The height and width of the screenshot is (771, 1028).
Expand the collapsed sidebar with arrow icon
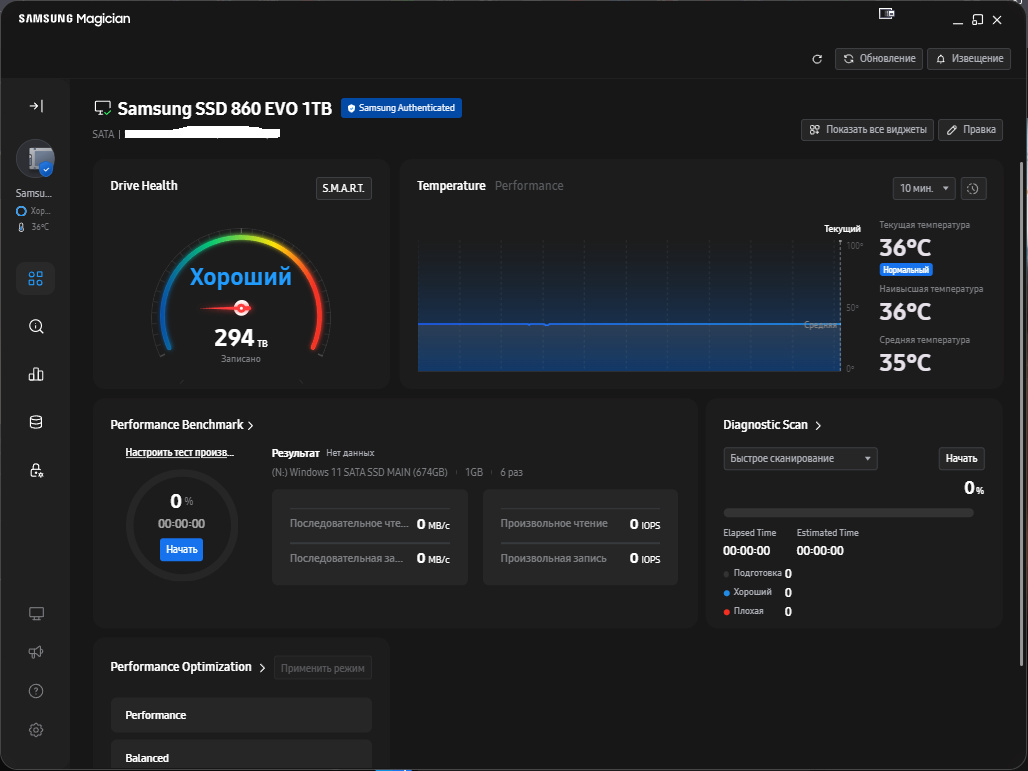[x=36, y=106]
